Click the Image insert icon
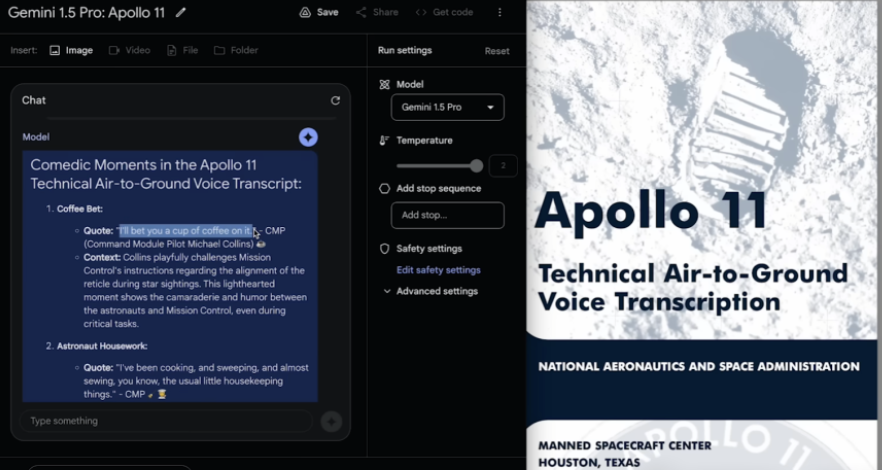The height and width of the screenshot is (470, 882). [55, 51]
